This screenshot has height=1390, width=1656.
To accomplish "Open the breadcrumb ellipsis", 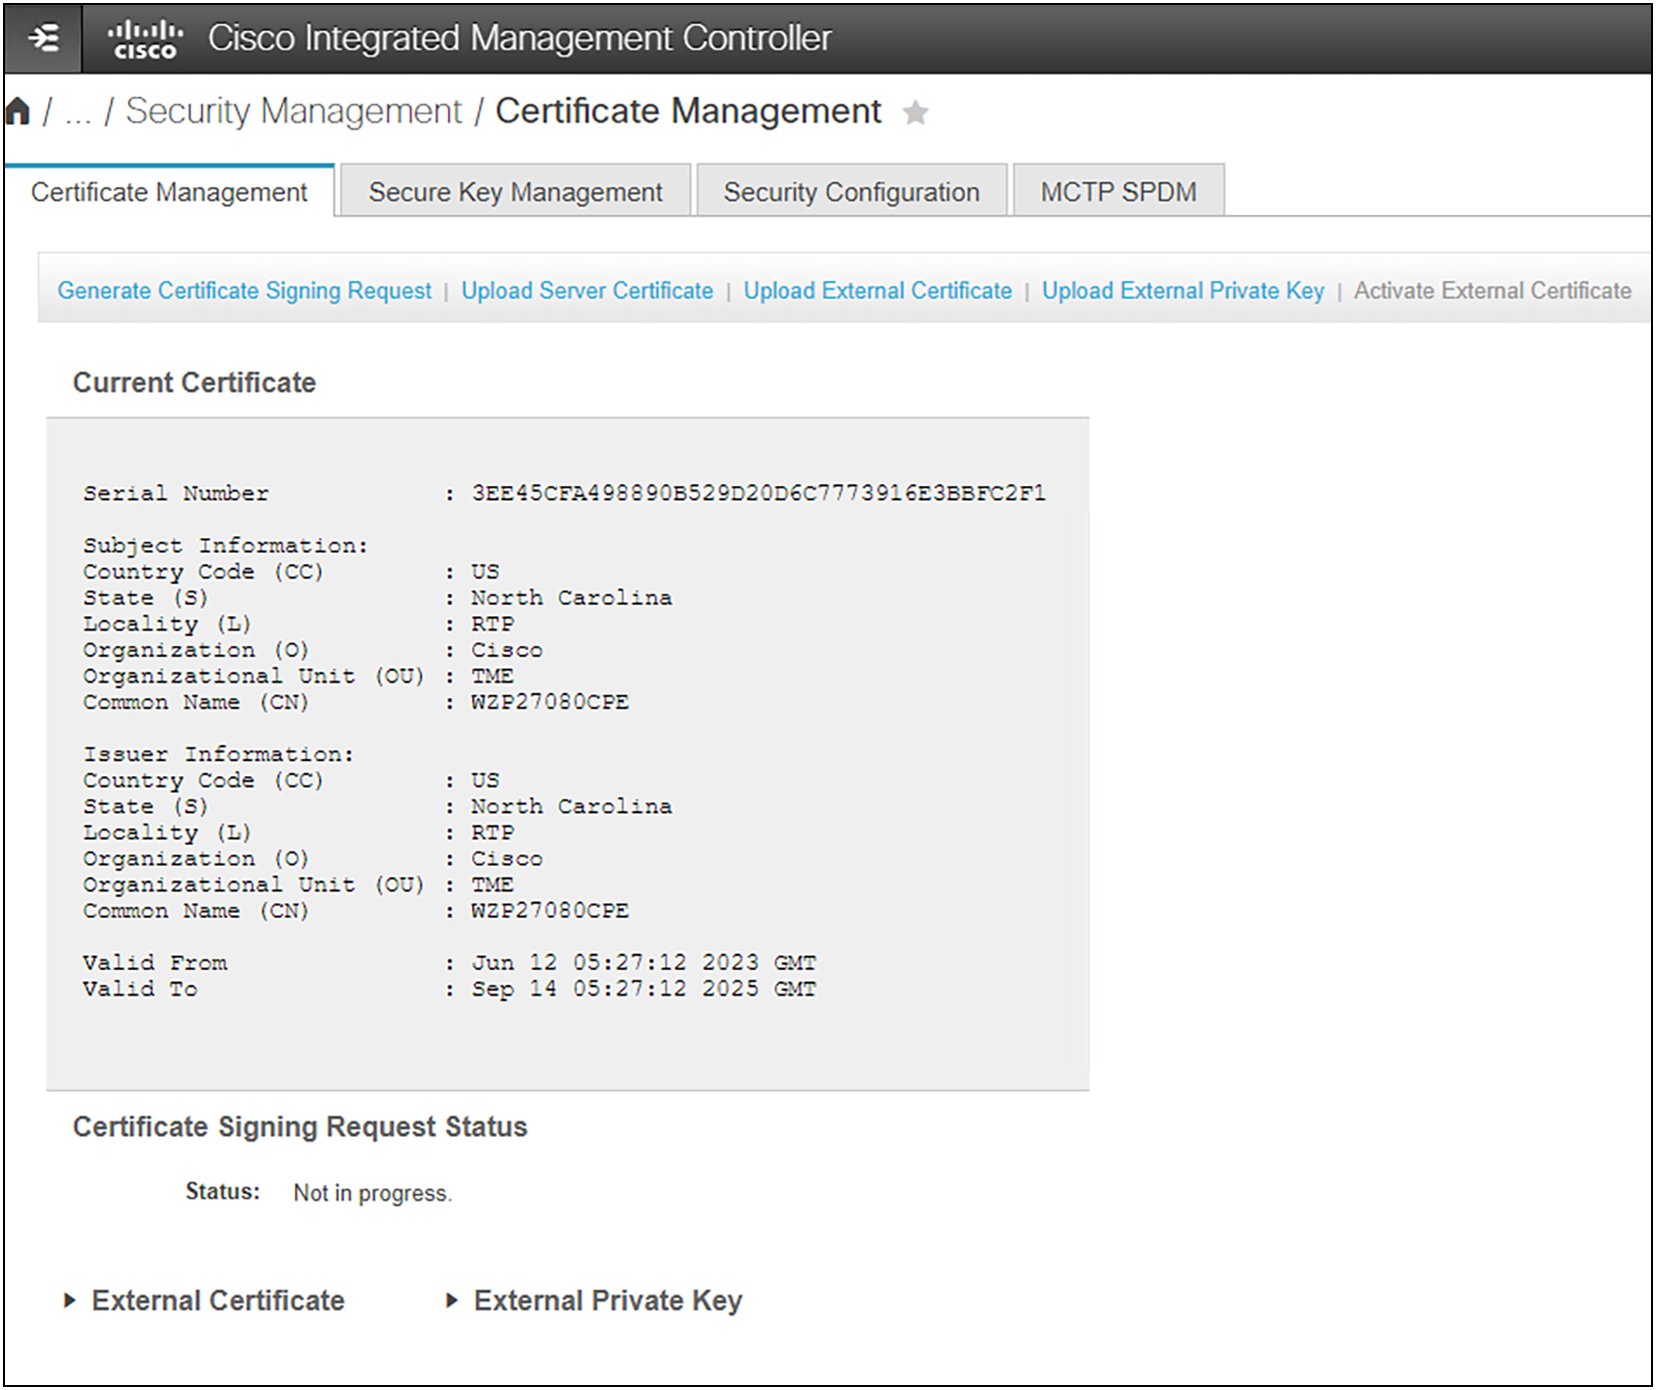I will point(78,113).
